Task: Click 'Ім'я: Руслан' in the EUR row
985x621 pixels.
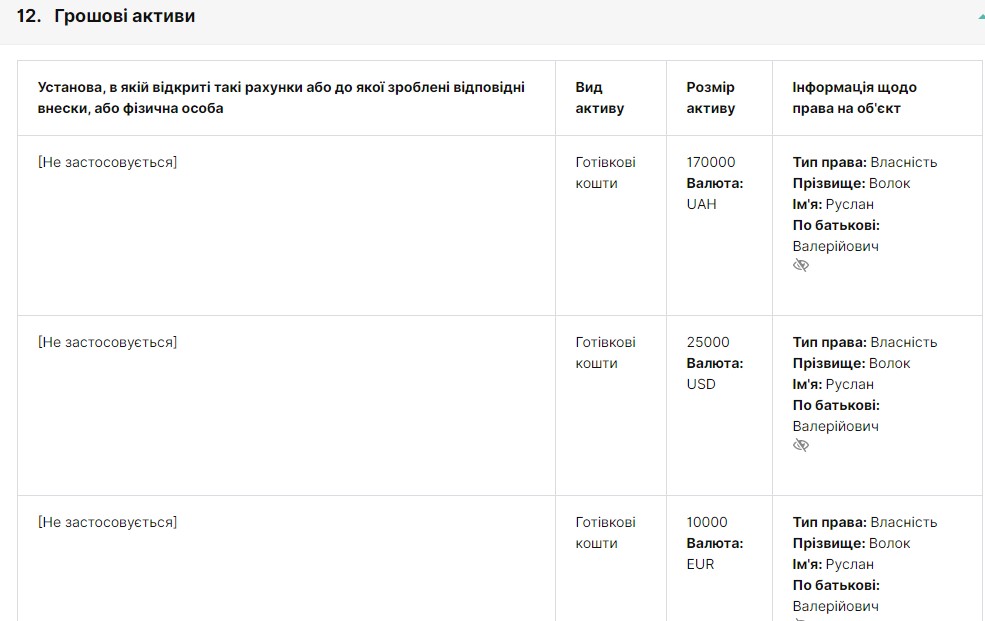Action: 833,564
